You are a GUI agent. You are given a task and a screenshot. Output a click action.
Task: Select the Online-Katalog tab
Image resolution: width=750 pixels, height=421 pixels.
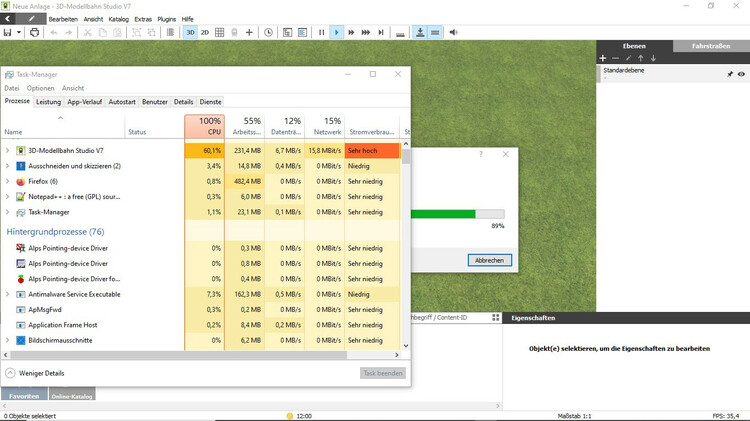pyautogui.click(x=72, y=395)
